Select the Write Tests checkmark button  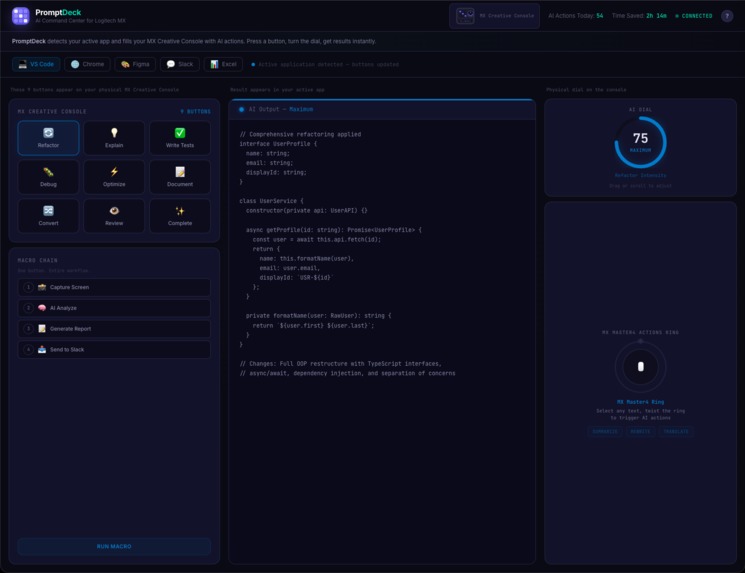[x=180, y=138]
